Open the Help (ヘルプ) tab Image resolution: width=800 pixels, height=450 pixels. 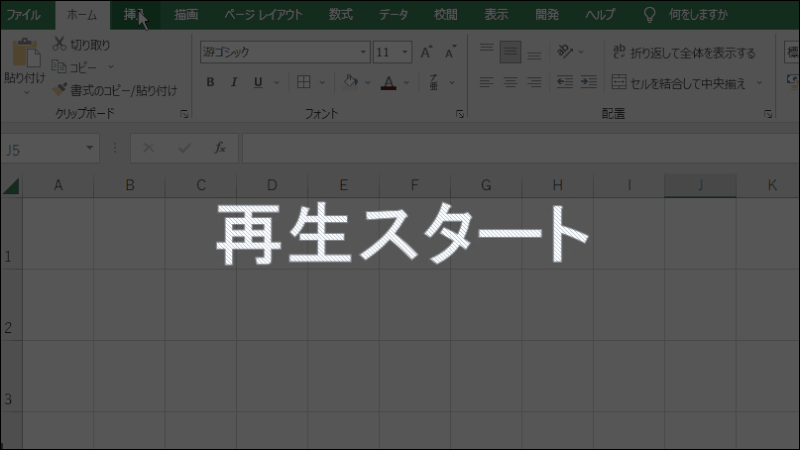coord(601,15)
